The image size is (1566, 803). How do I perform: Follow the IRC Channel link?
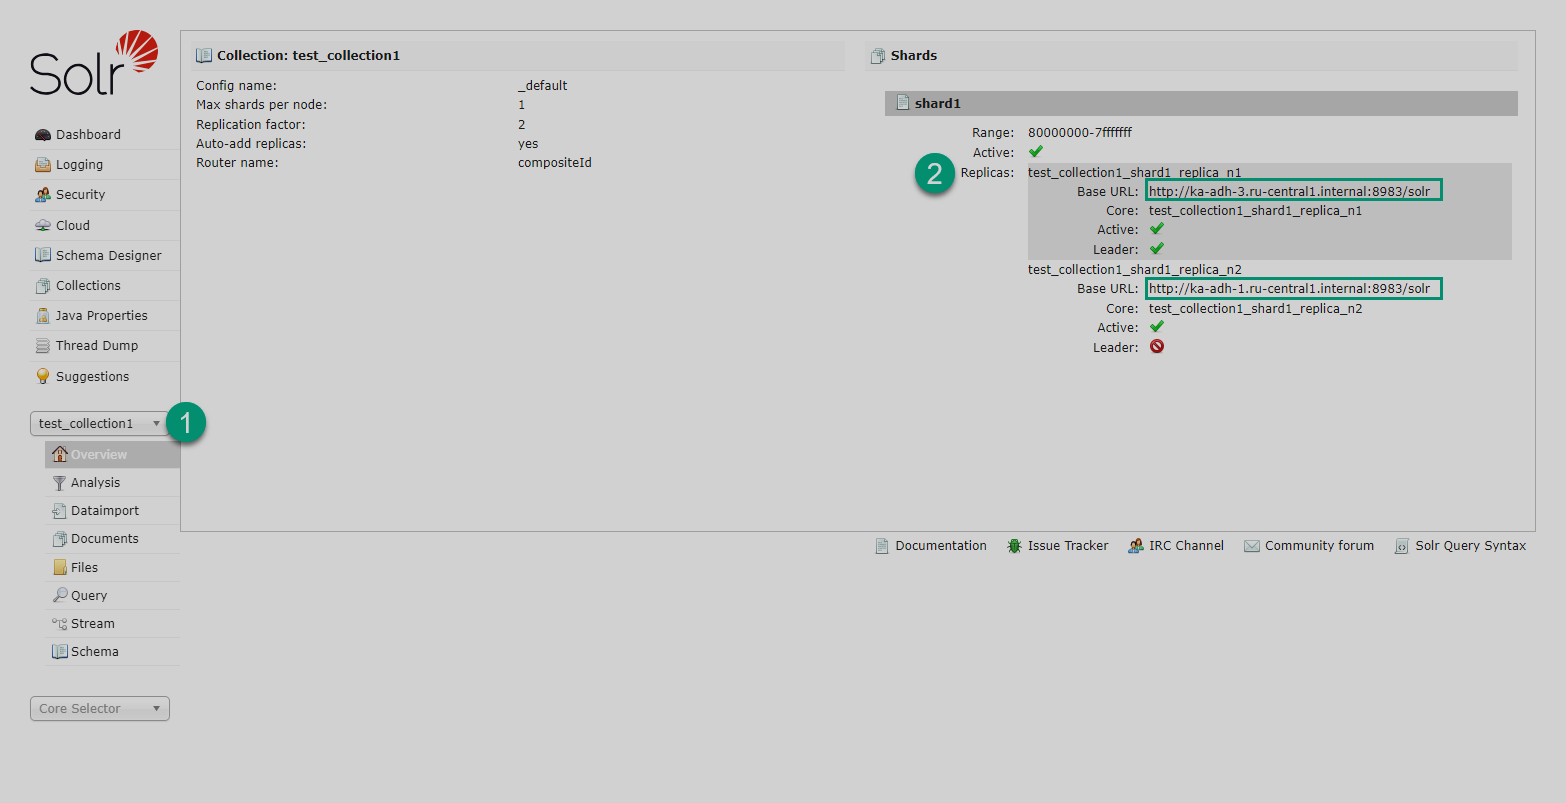pyautogui.click(x=1186, y=546)
